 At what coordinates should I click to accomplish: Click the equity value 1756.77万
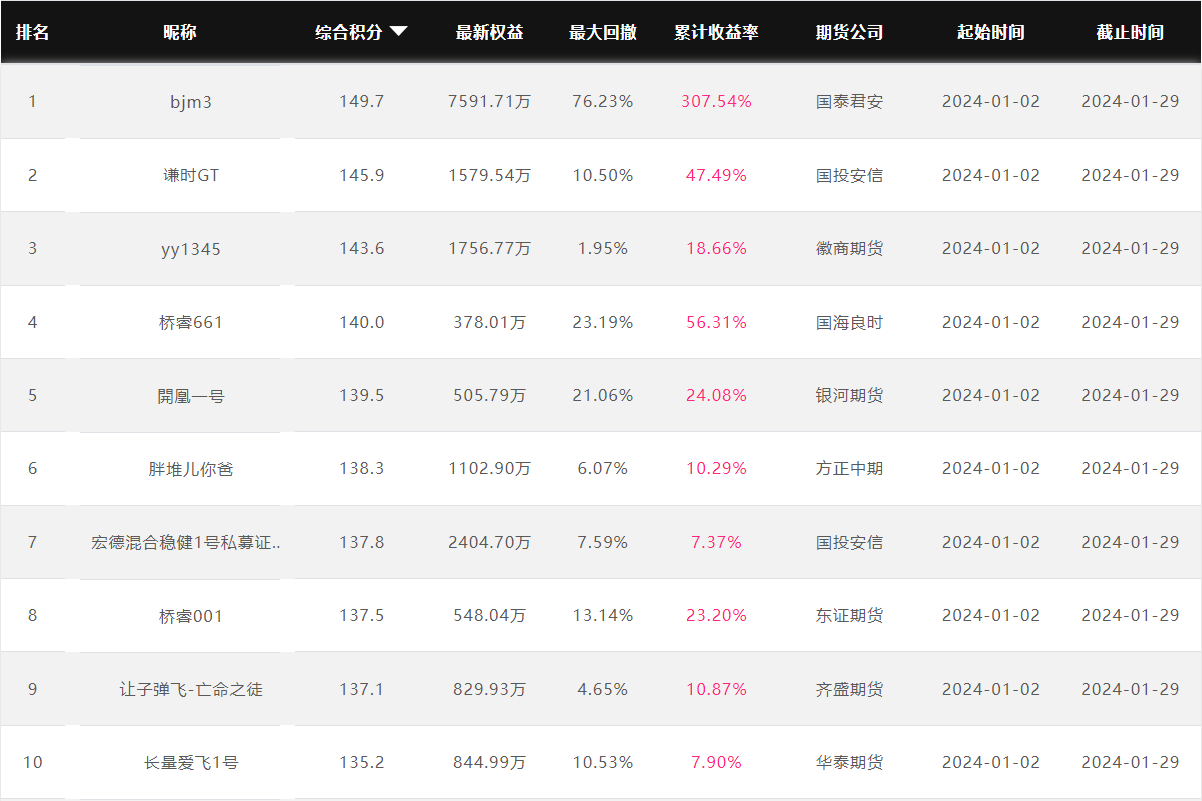[489, 249]
